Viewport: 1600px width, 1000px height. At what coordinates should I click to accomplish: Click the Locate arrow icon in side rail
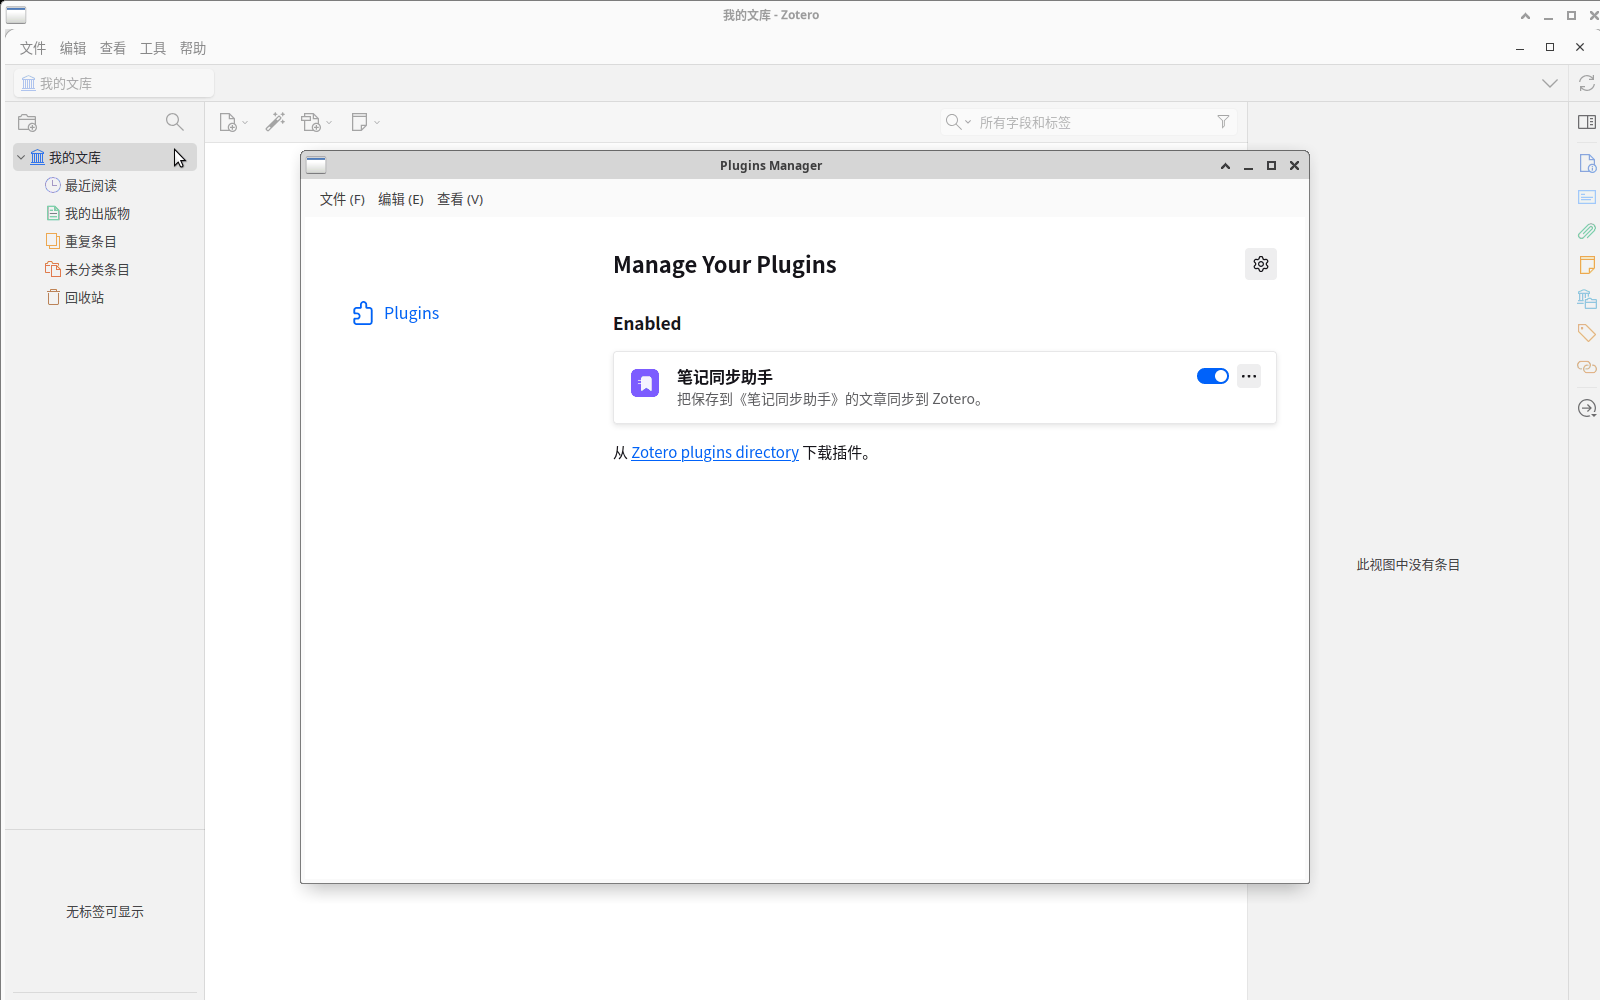pyautogui.click(x=1586, y=408)
